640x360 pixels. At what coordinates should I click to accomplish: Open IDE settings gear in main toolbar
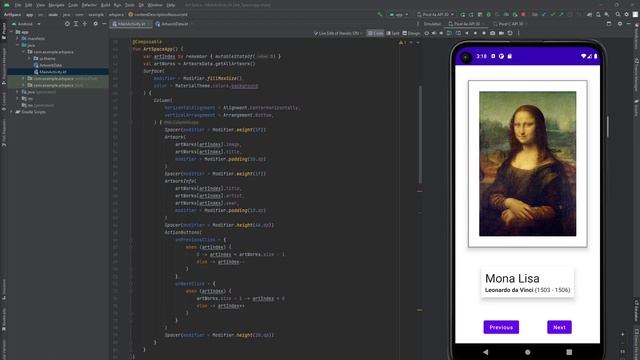(x=627, y=14)
